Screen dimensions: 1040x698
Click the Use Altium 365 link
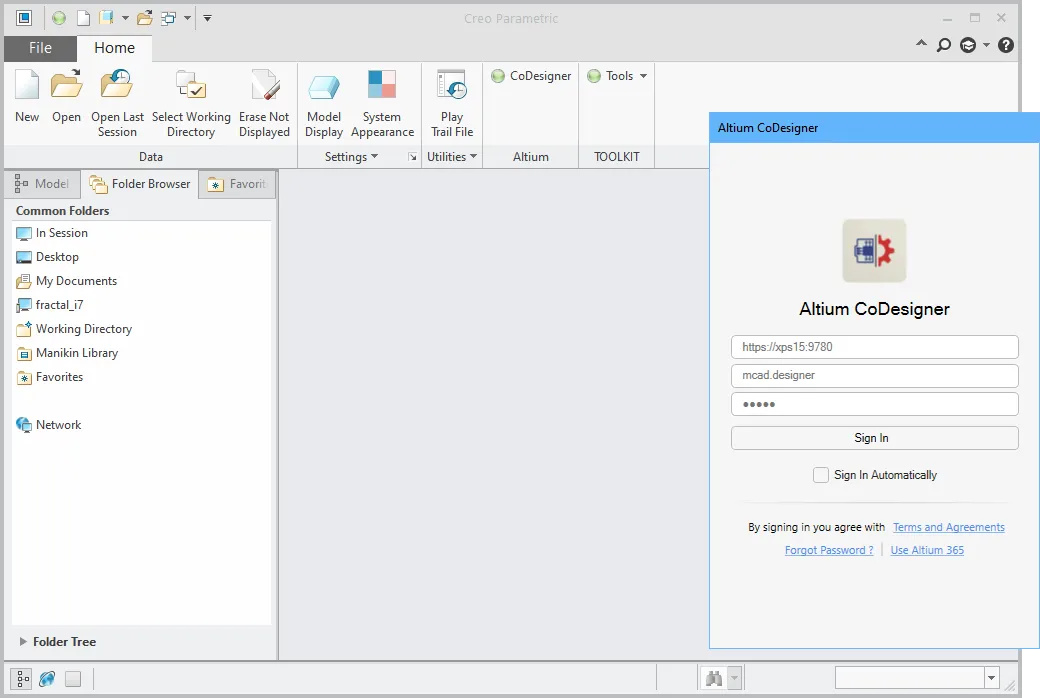point(927,550)
